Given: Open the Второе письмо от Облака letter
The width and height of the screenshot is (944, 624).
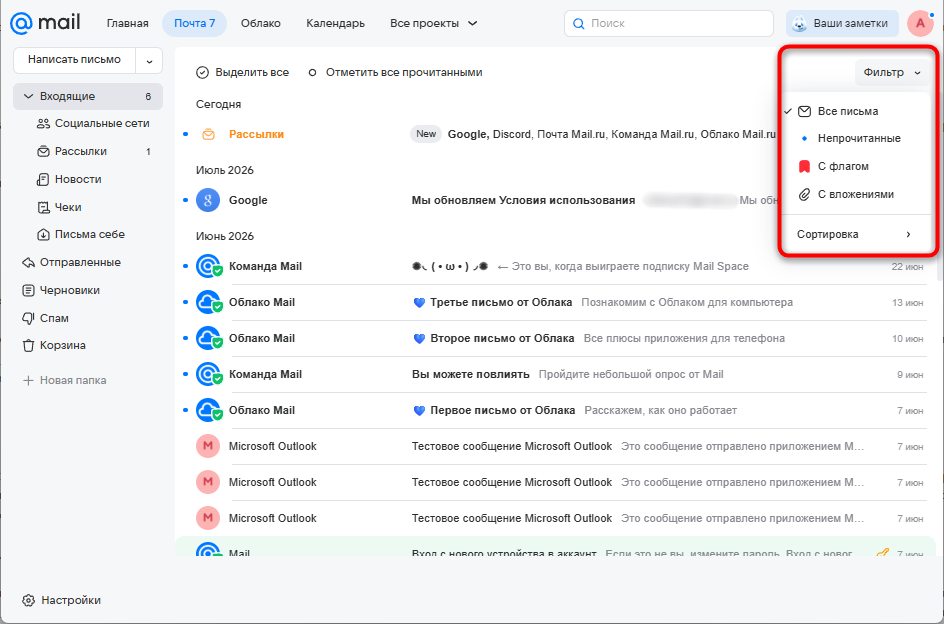Looking at the screenshot, I should tap(557, 339).
